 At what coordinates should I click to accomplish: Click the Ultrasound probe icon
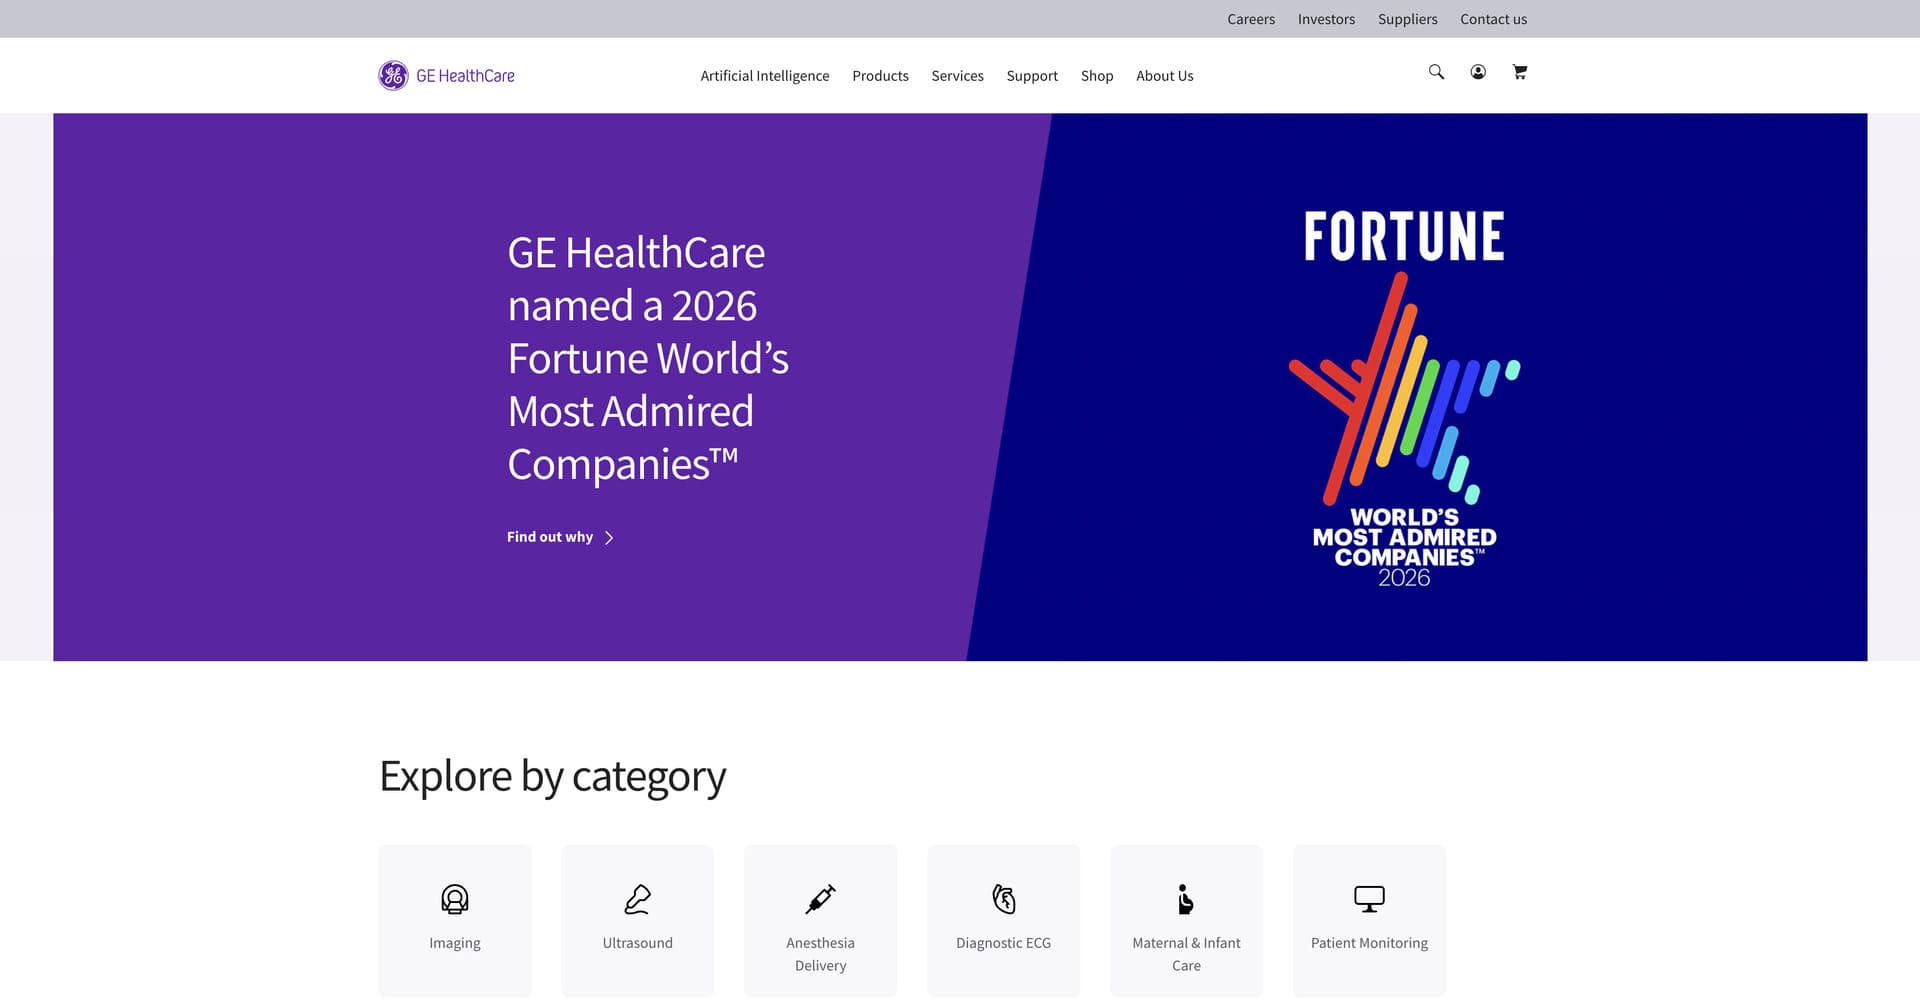tap(637, 898)
